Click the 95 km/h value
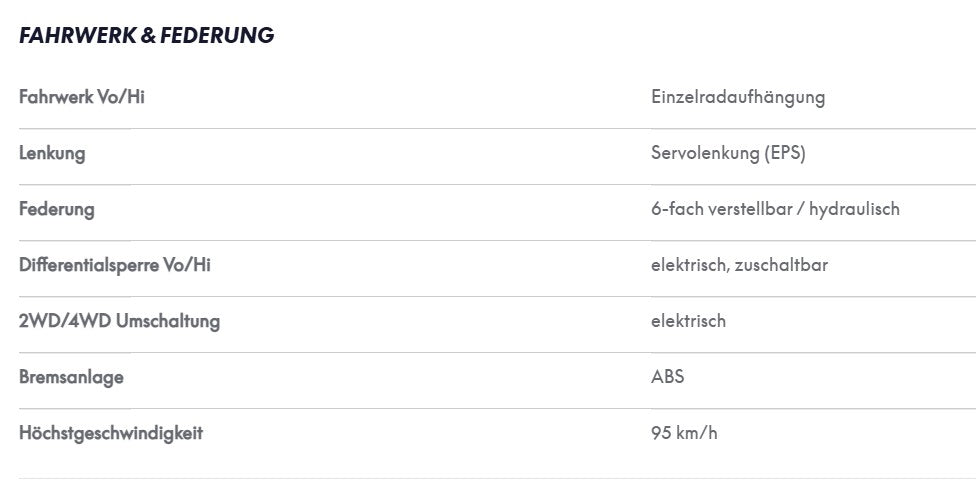This screenshot has height=498, width=976. click(684, 433)
